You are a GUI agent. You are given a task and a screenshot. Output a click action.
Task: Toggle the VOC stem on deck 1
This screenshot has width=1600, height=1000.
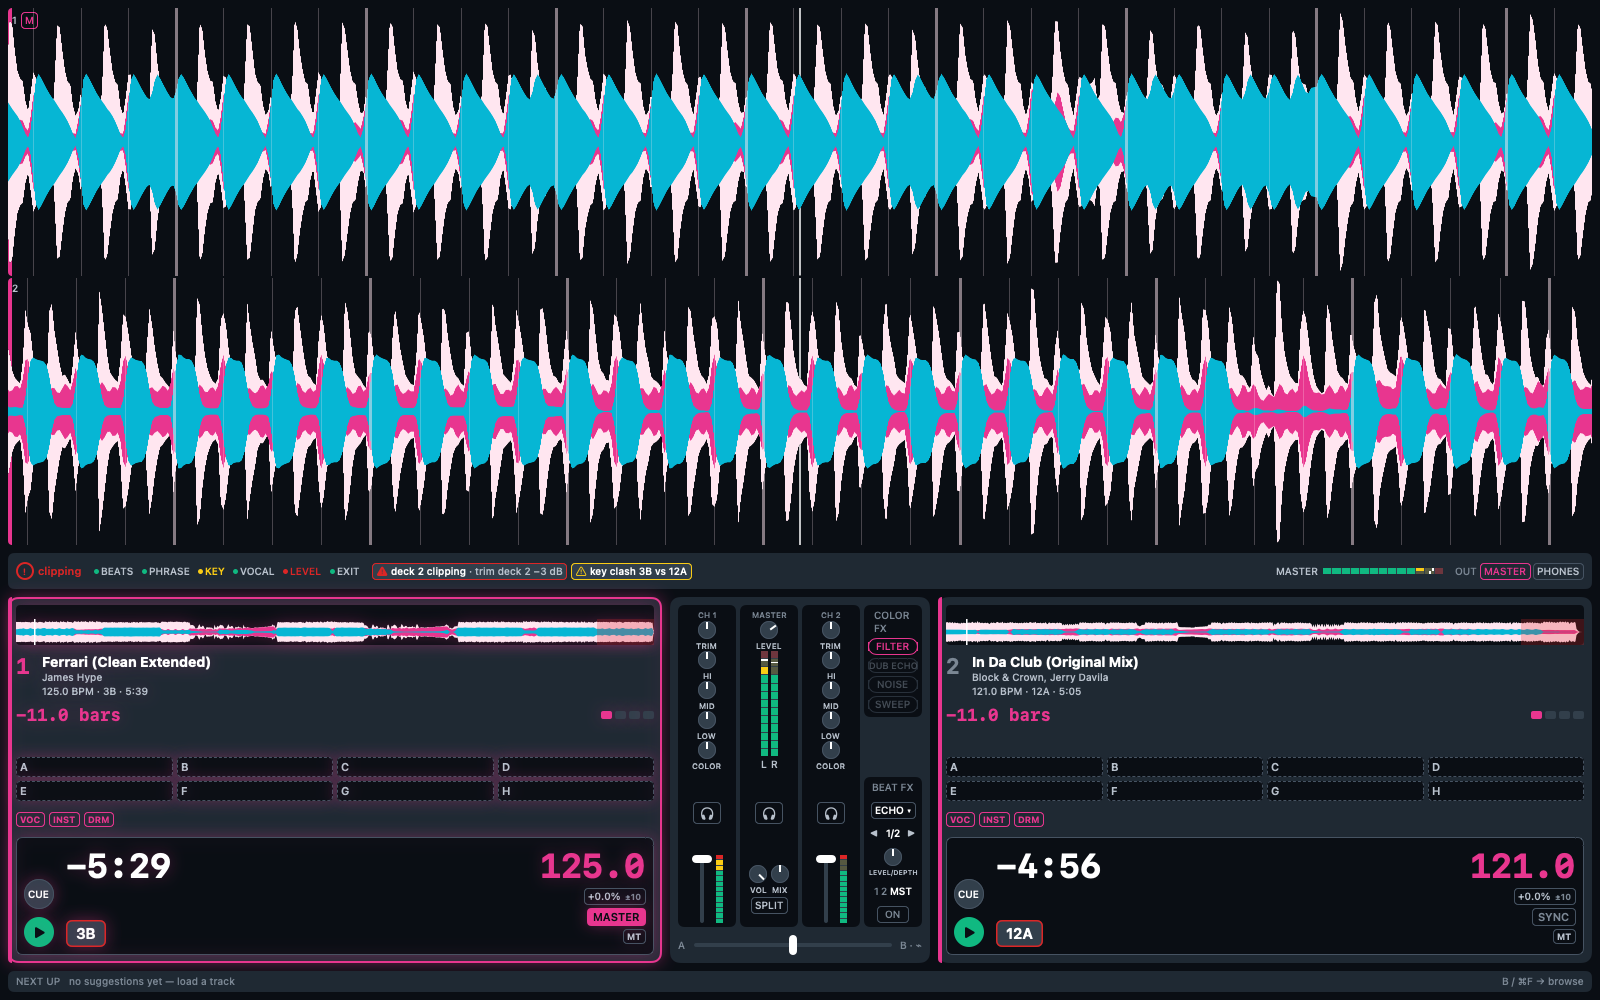pyautogui.click(x=31, y=819)
